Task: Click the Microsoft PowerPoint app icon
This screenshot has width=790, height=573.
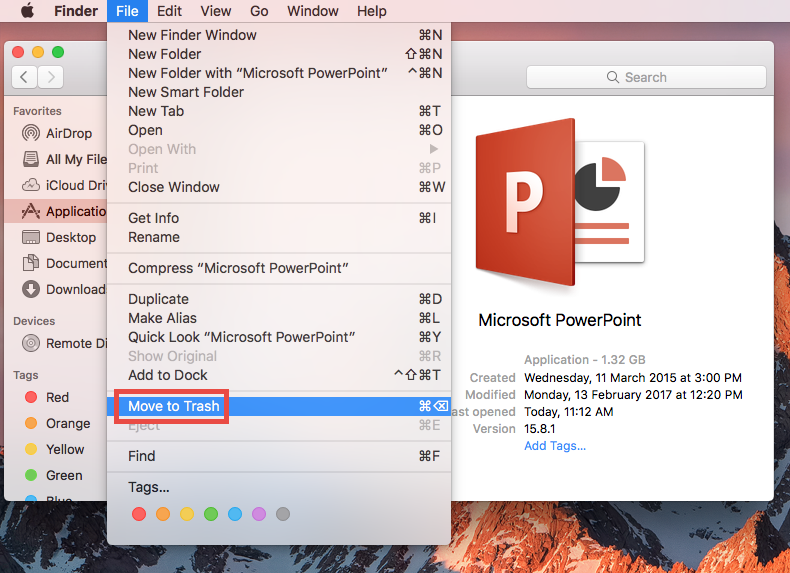Action: click(x=559, y=204)
